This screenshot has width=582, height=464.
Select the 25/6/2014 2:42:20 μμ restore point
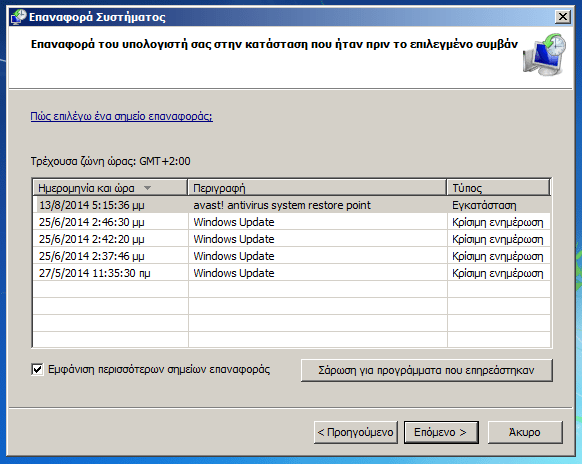[x=291, y=239]
